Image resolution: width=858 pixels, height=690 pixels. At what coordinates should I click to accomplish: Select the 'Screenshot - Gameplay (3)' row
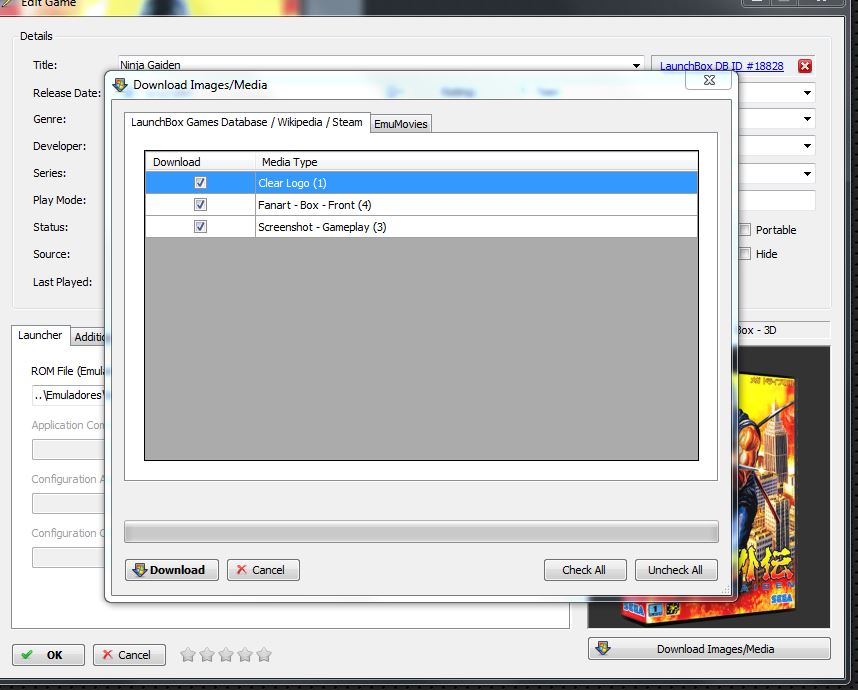[x=421, y=227]
